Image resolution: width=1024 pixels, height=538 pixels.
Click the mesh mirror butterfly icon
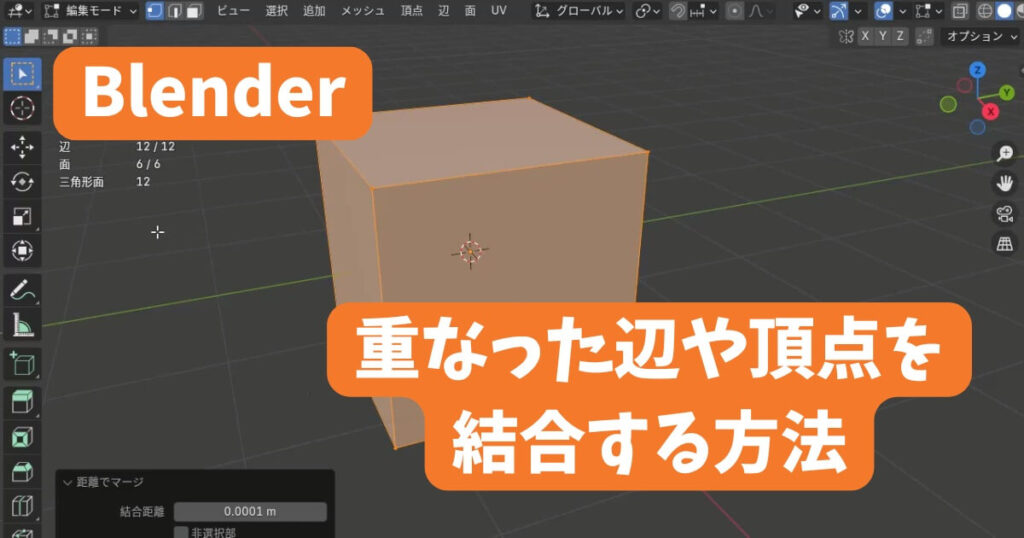coord(846,37)
